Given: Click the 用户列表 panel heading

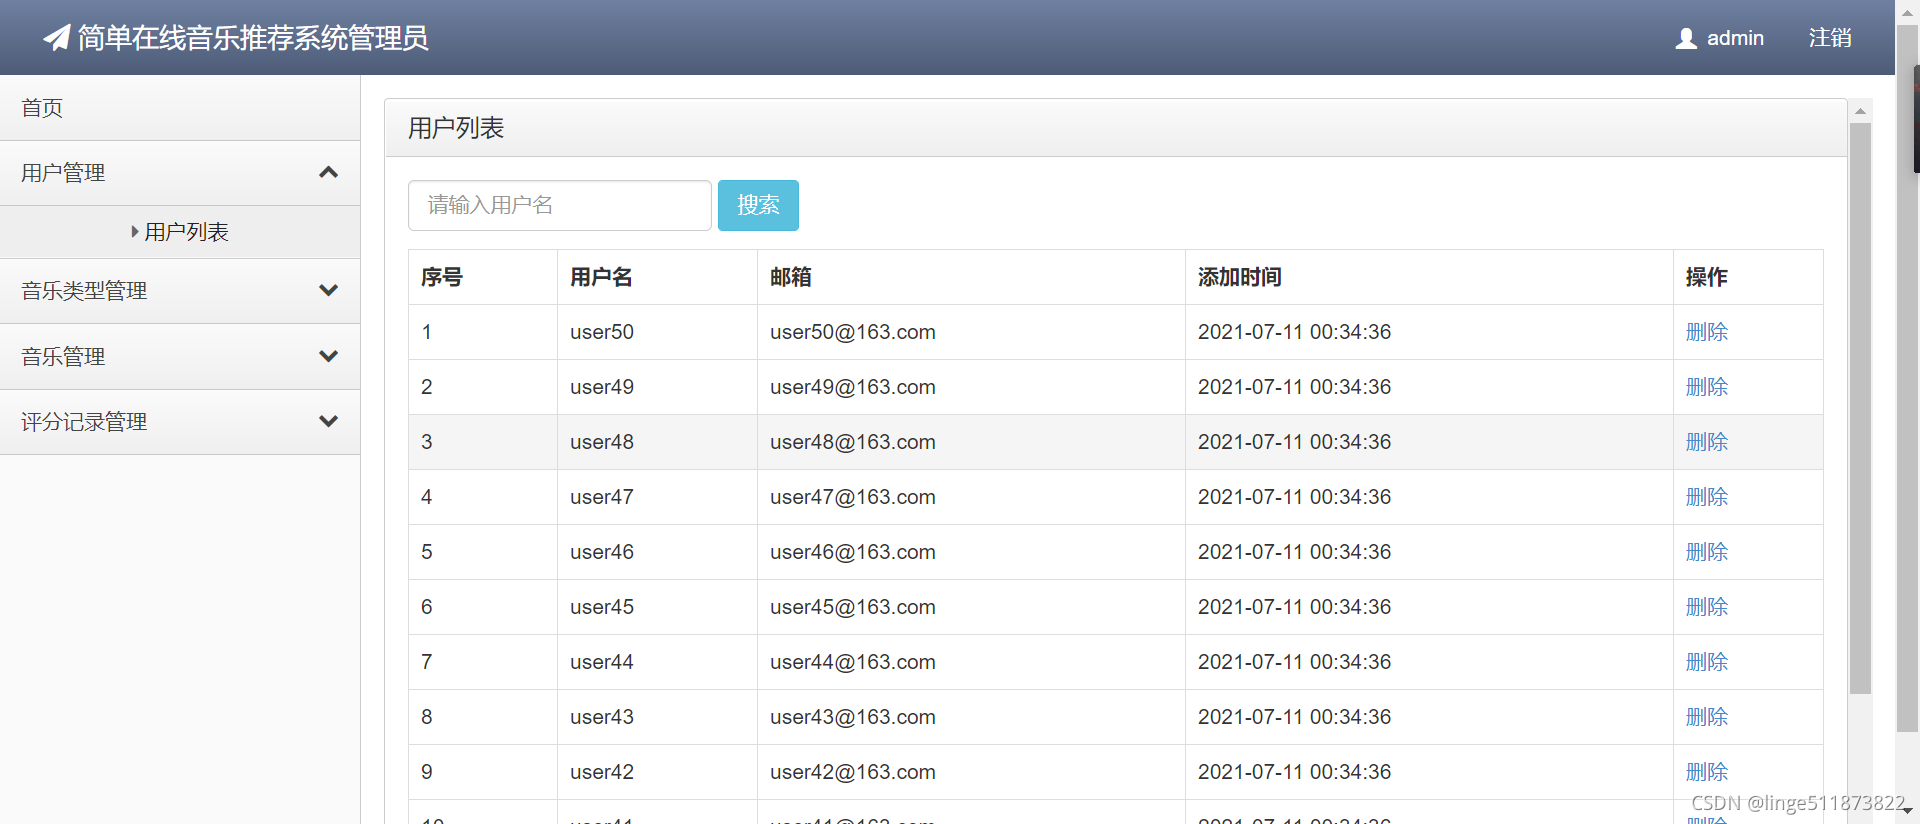Looking at the screenshot, I should pos(456,128).
